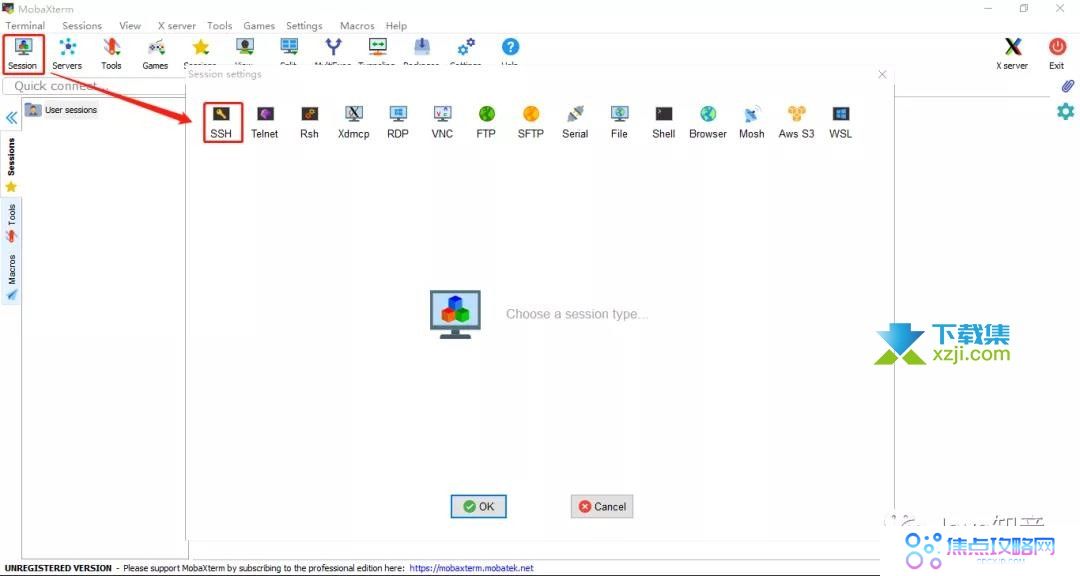Open the mobaxterm.mobatek.net link
The height and width of the screenshot is (576, 1080).
472,568
